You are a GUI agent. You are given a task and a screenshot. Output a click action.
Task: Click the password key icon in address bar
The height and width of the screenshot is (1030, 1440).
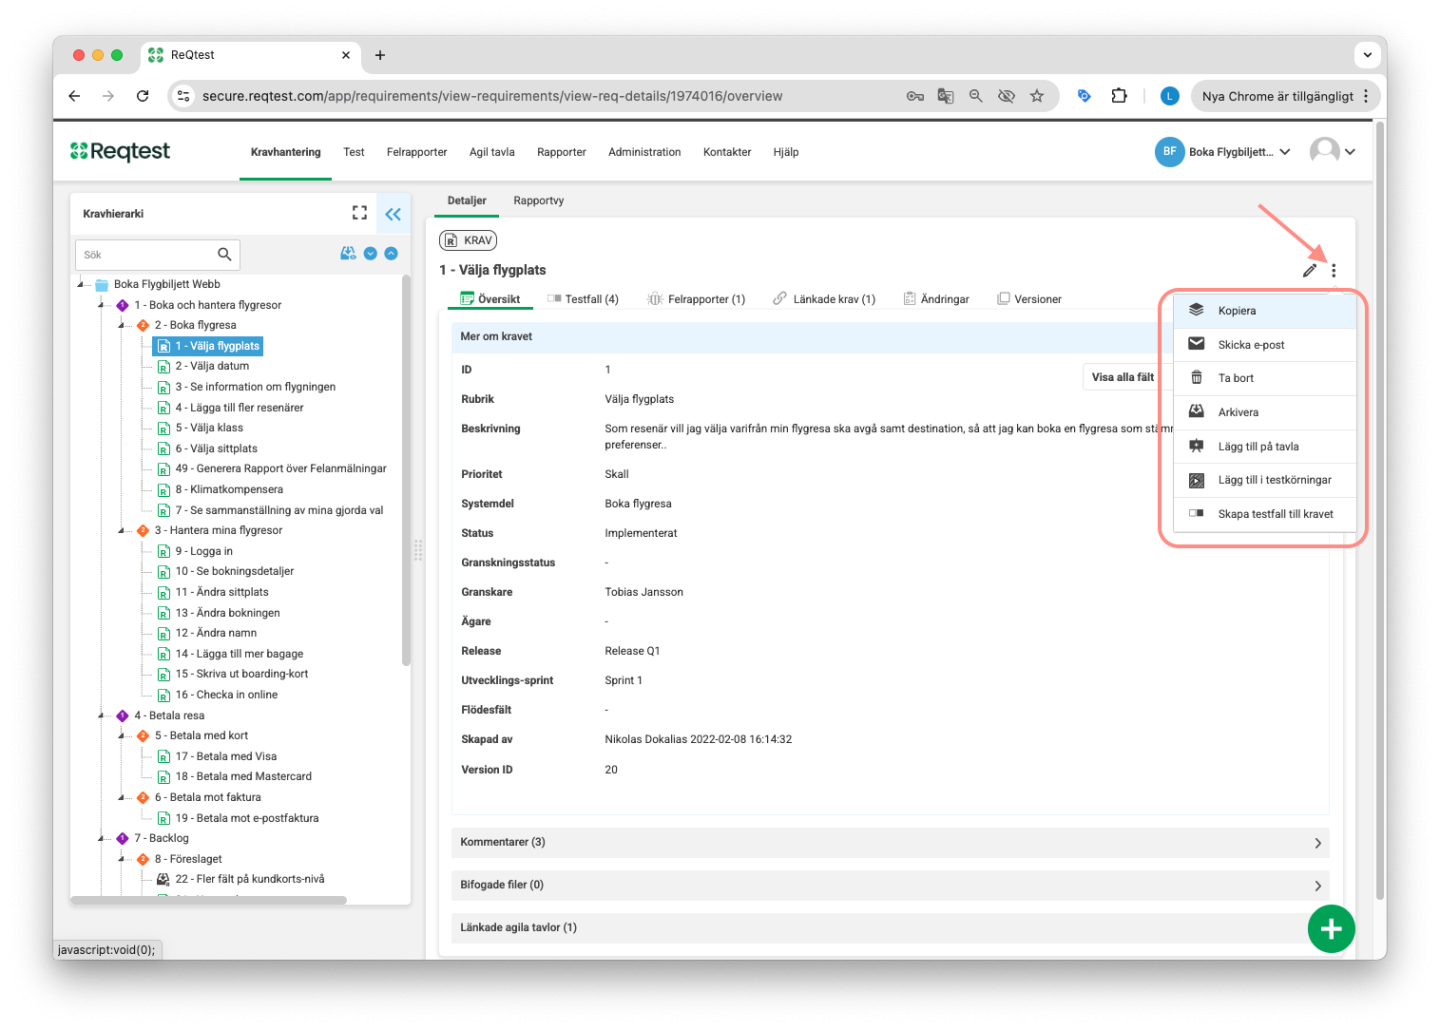click(x=915, y=96)
